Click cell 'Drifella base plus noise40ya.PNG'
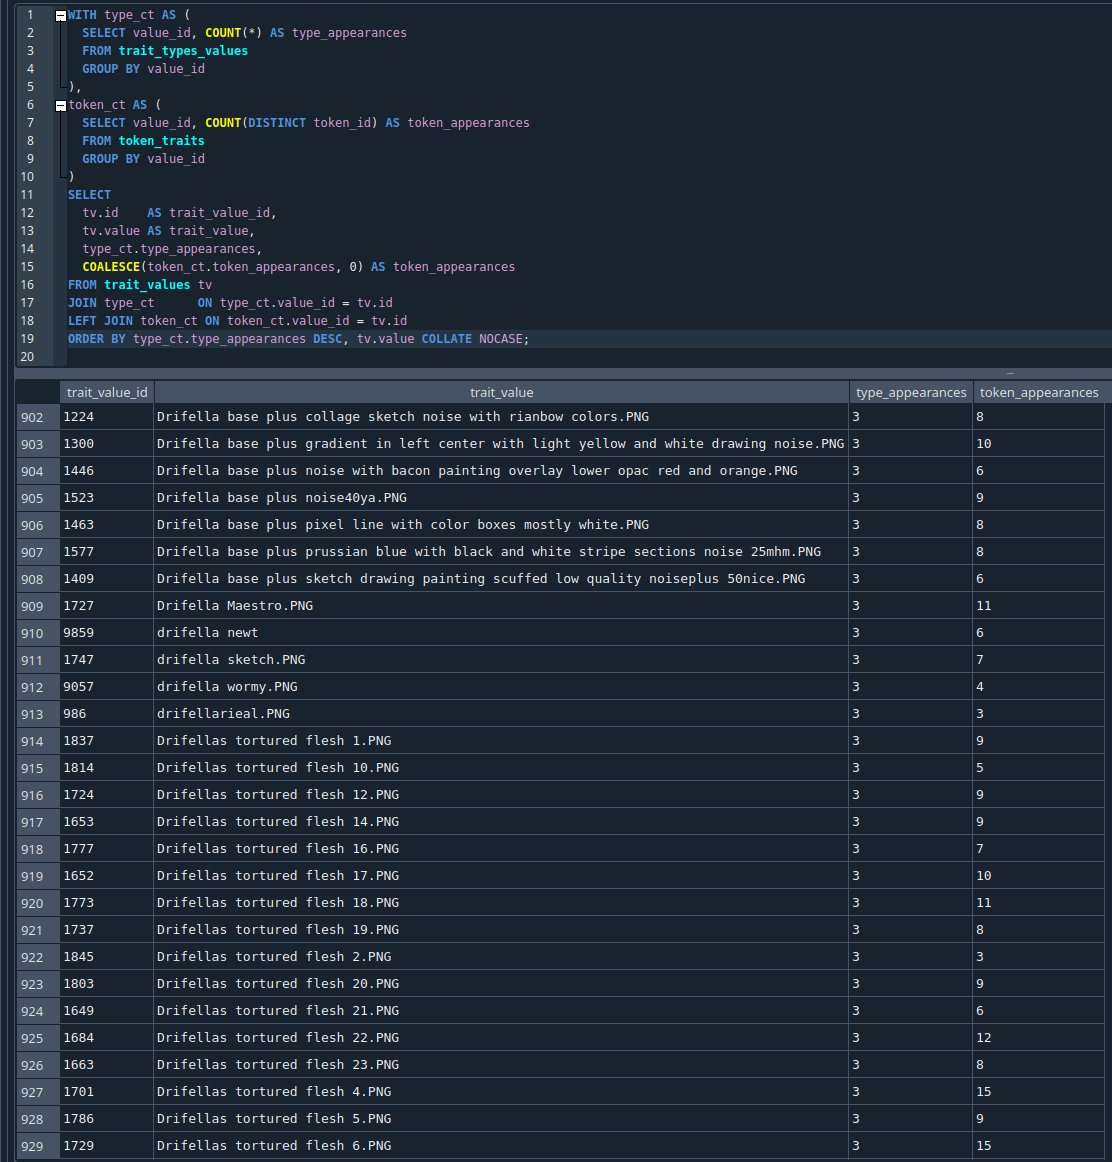Screen dimensions: 1112x1162 [x=501, y=498]
